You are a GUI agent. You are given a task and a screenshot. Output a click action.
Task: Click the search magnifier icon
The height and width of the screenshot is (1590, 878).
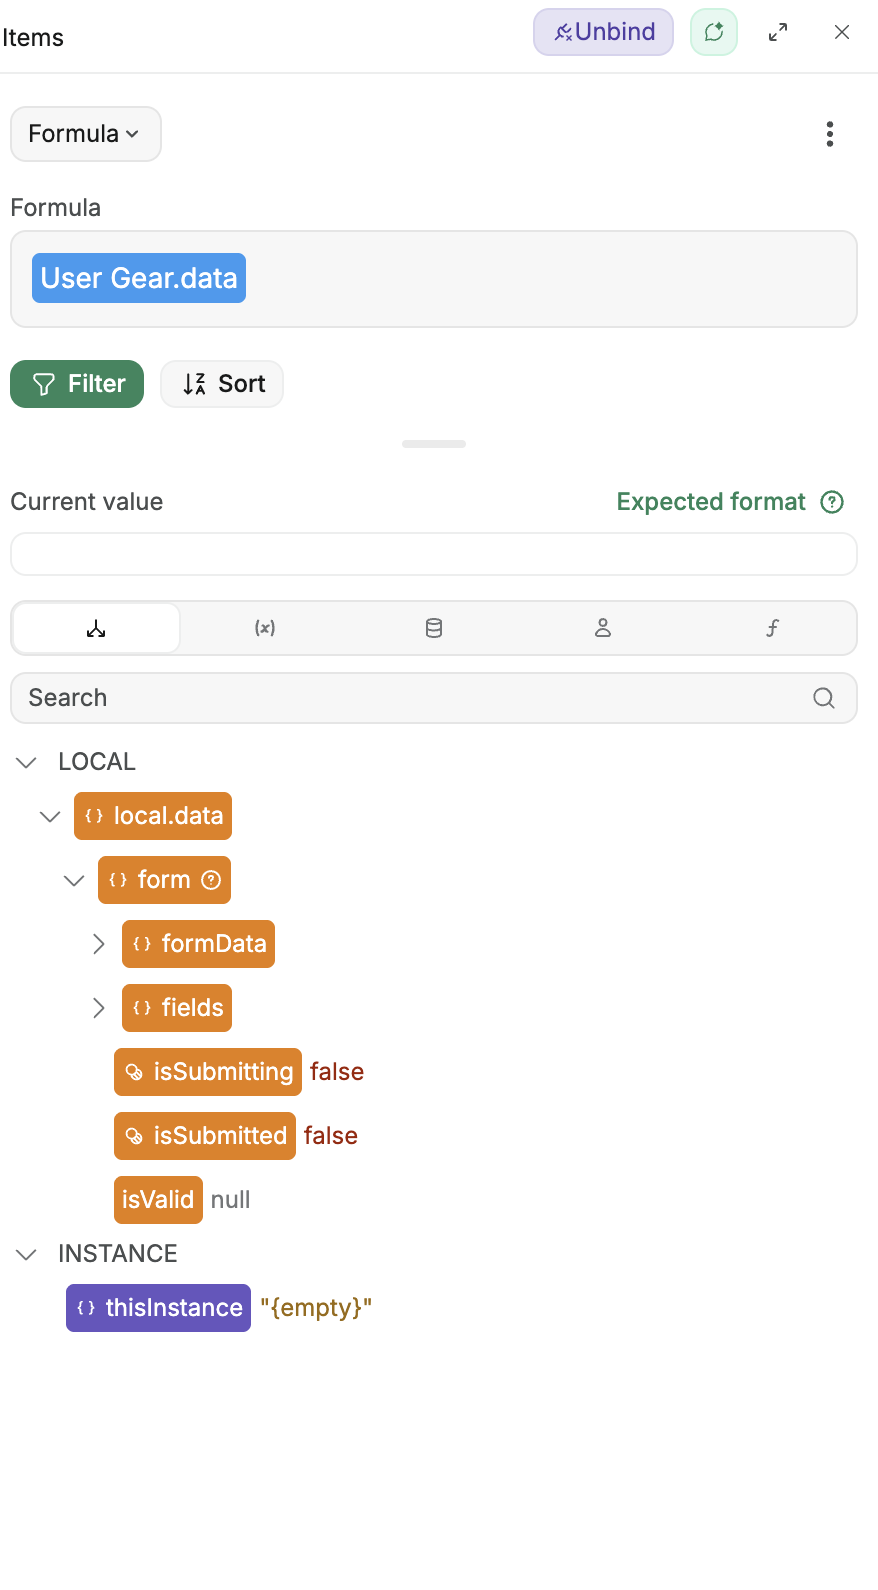[824, 698]
